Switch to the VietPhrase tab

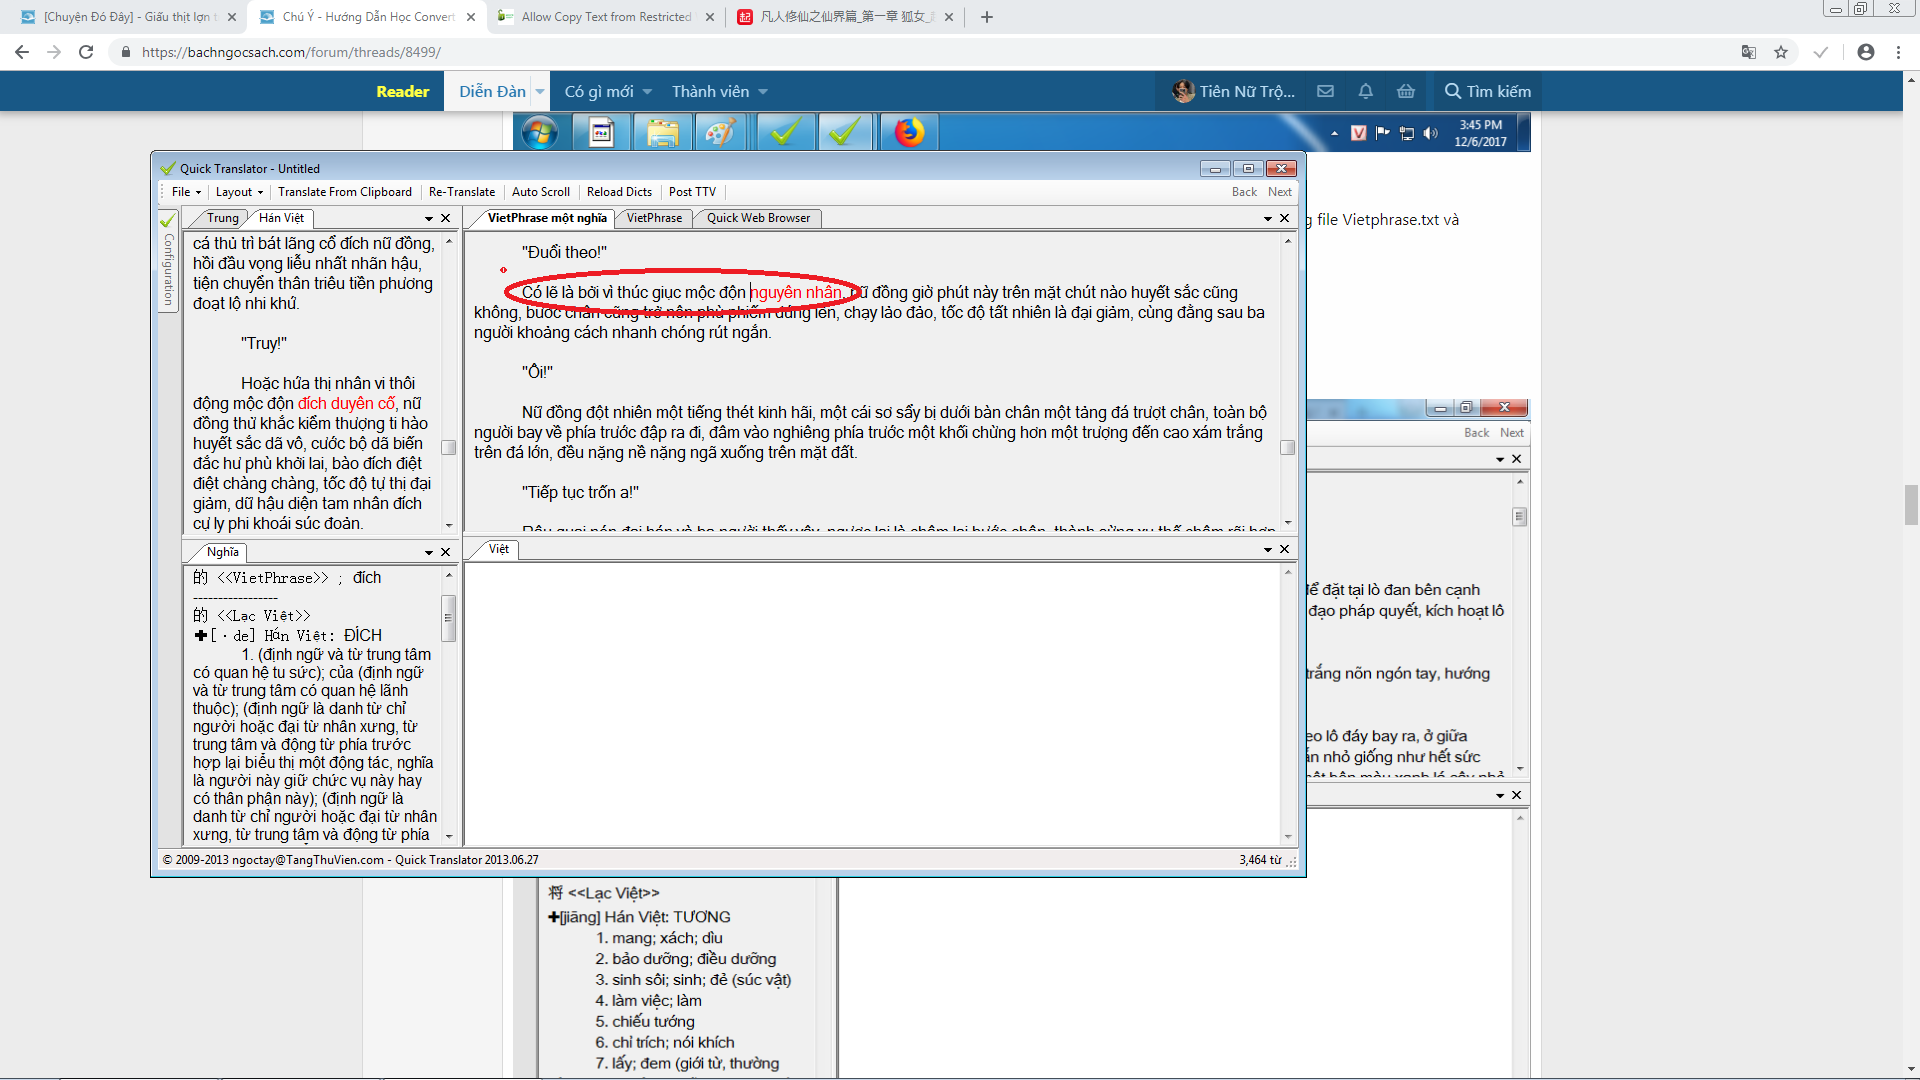[654, 218]
